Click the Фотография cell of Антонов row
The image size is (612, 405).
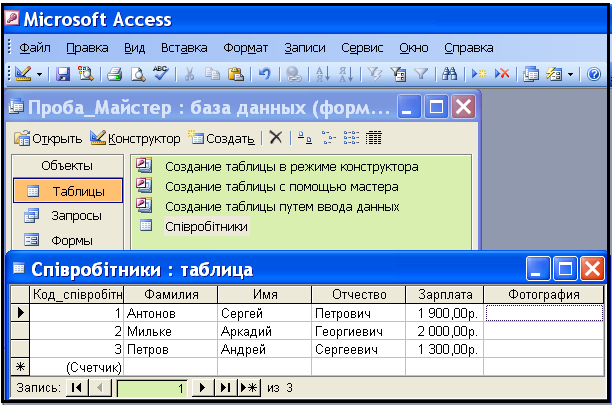click(544, 313)
